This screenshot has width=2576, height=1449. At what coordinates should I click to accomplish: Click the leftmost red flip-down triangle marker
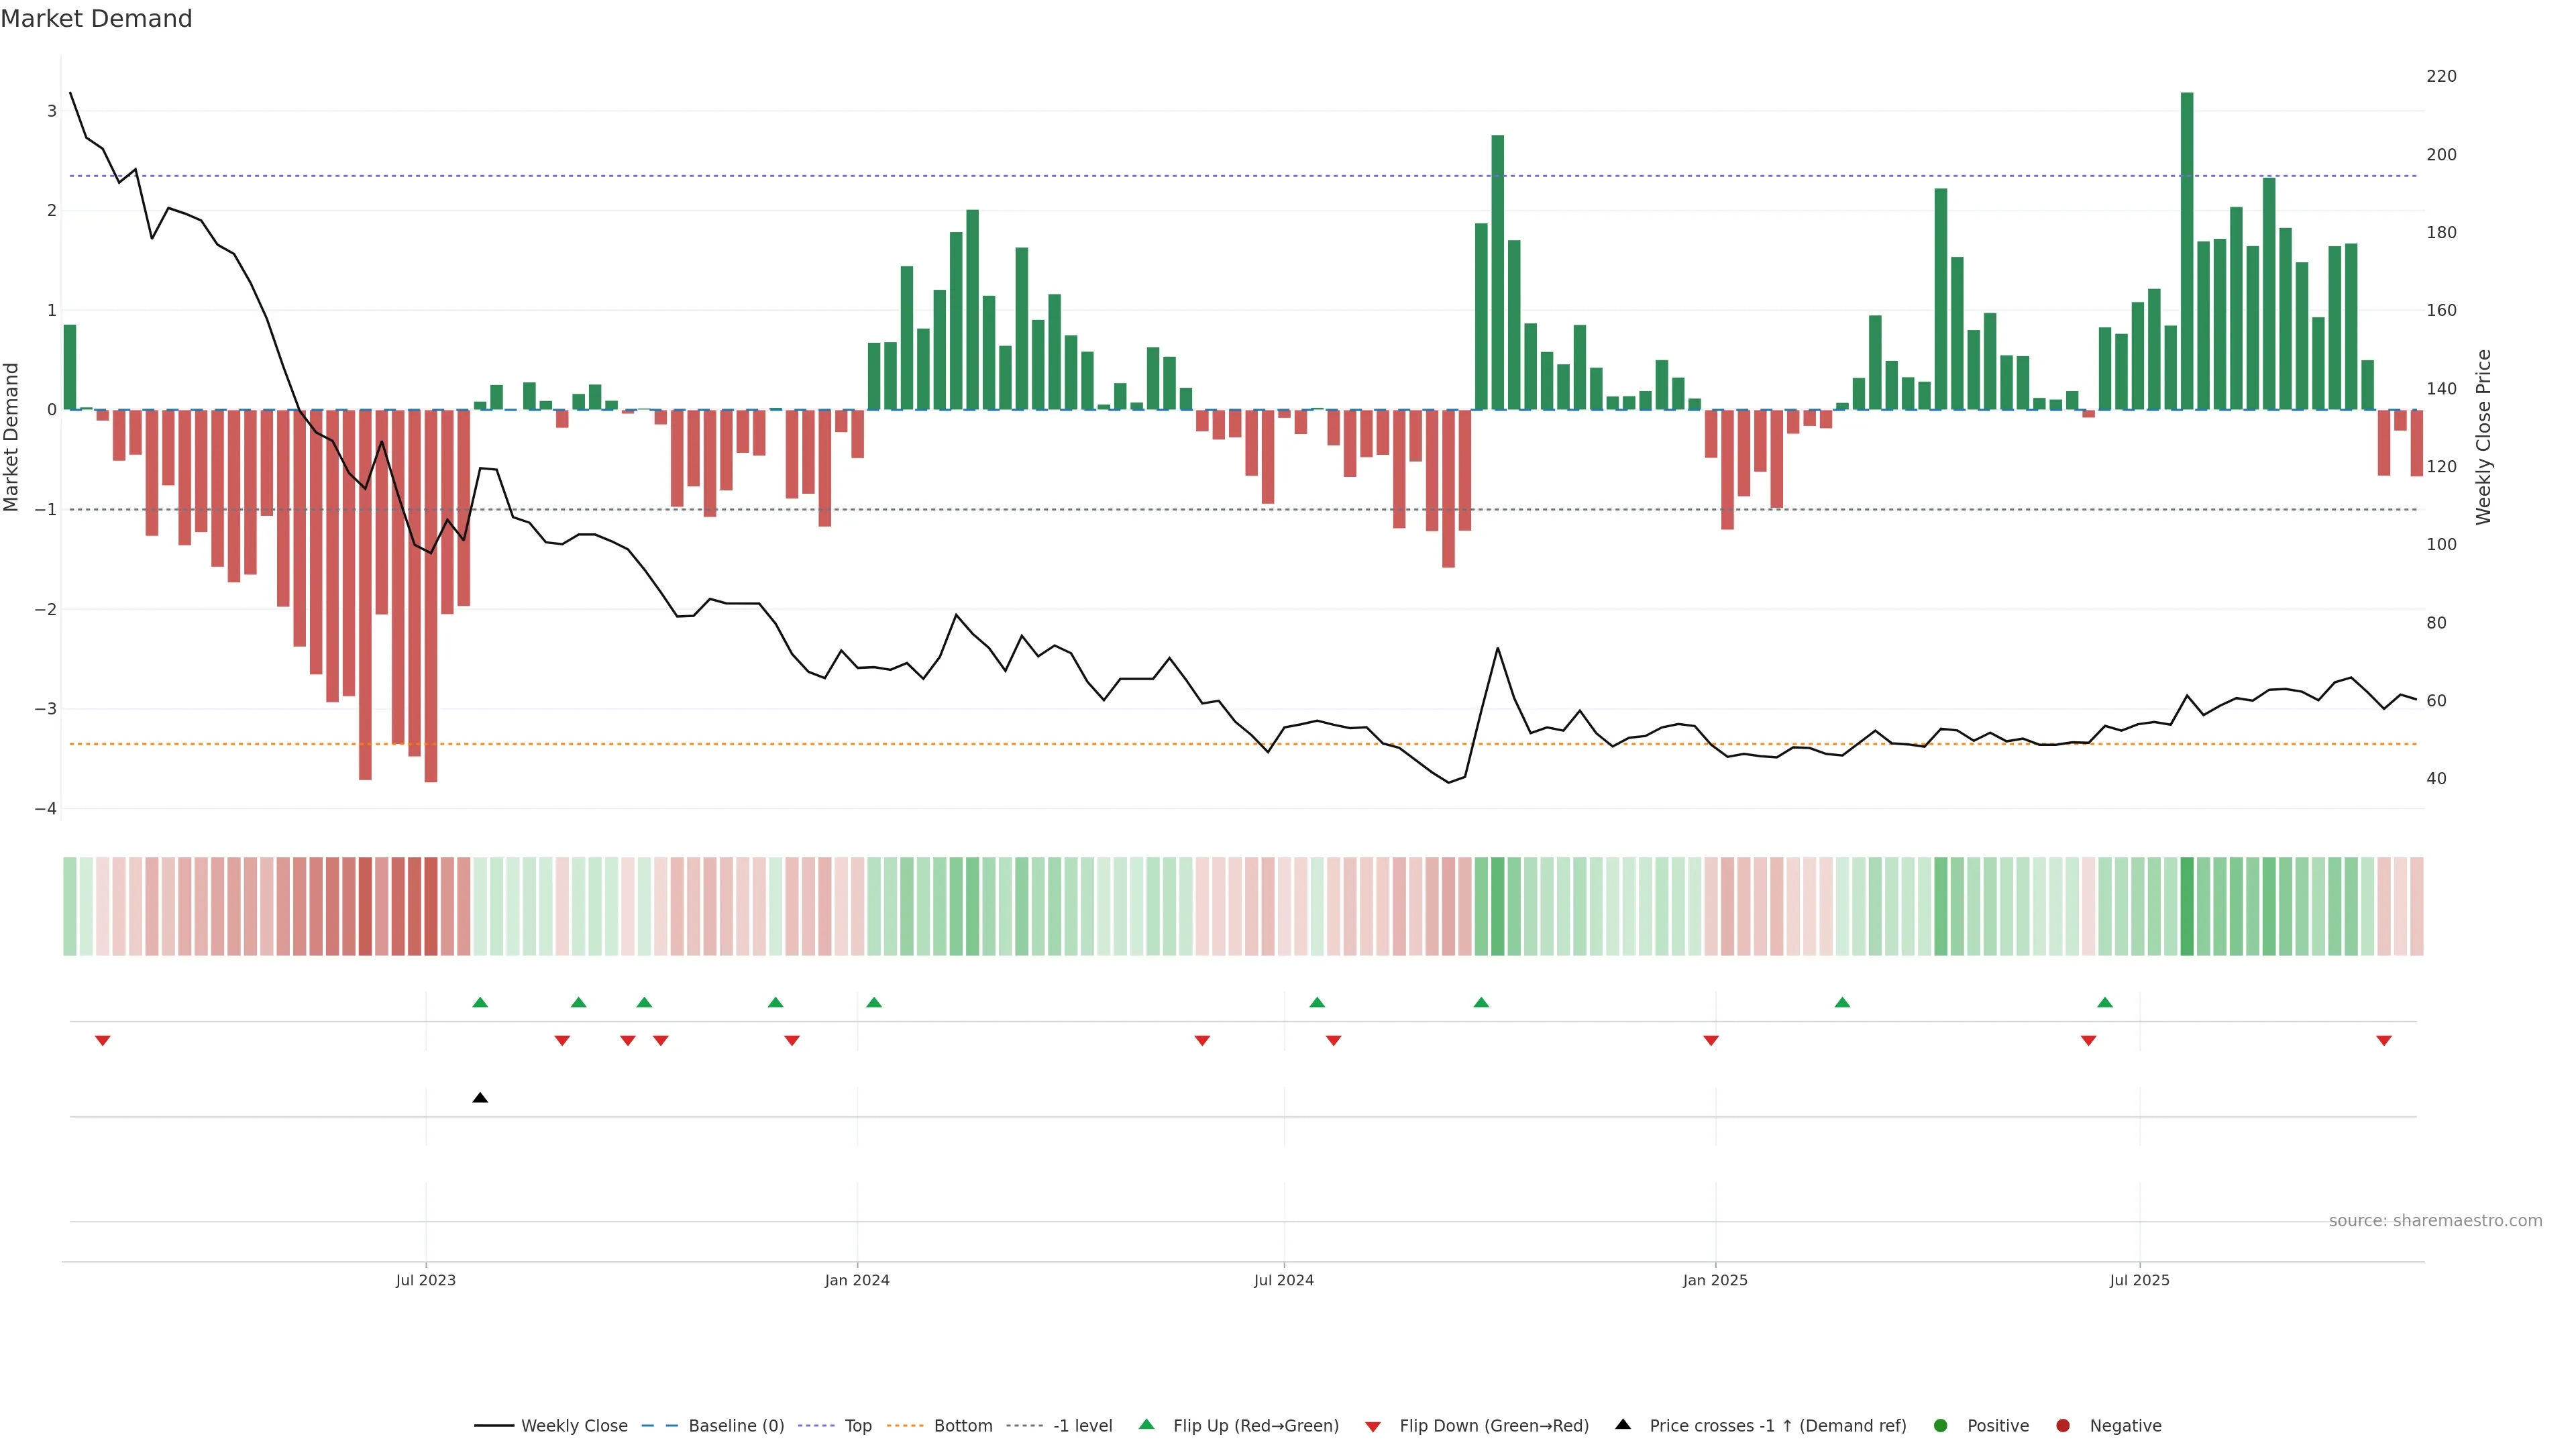(102, 1041)
